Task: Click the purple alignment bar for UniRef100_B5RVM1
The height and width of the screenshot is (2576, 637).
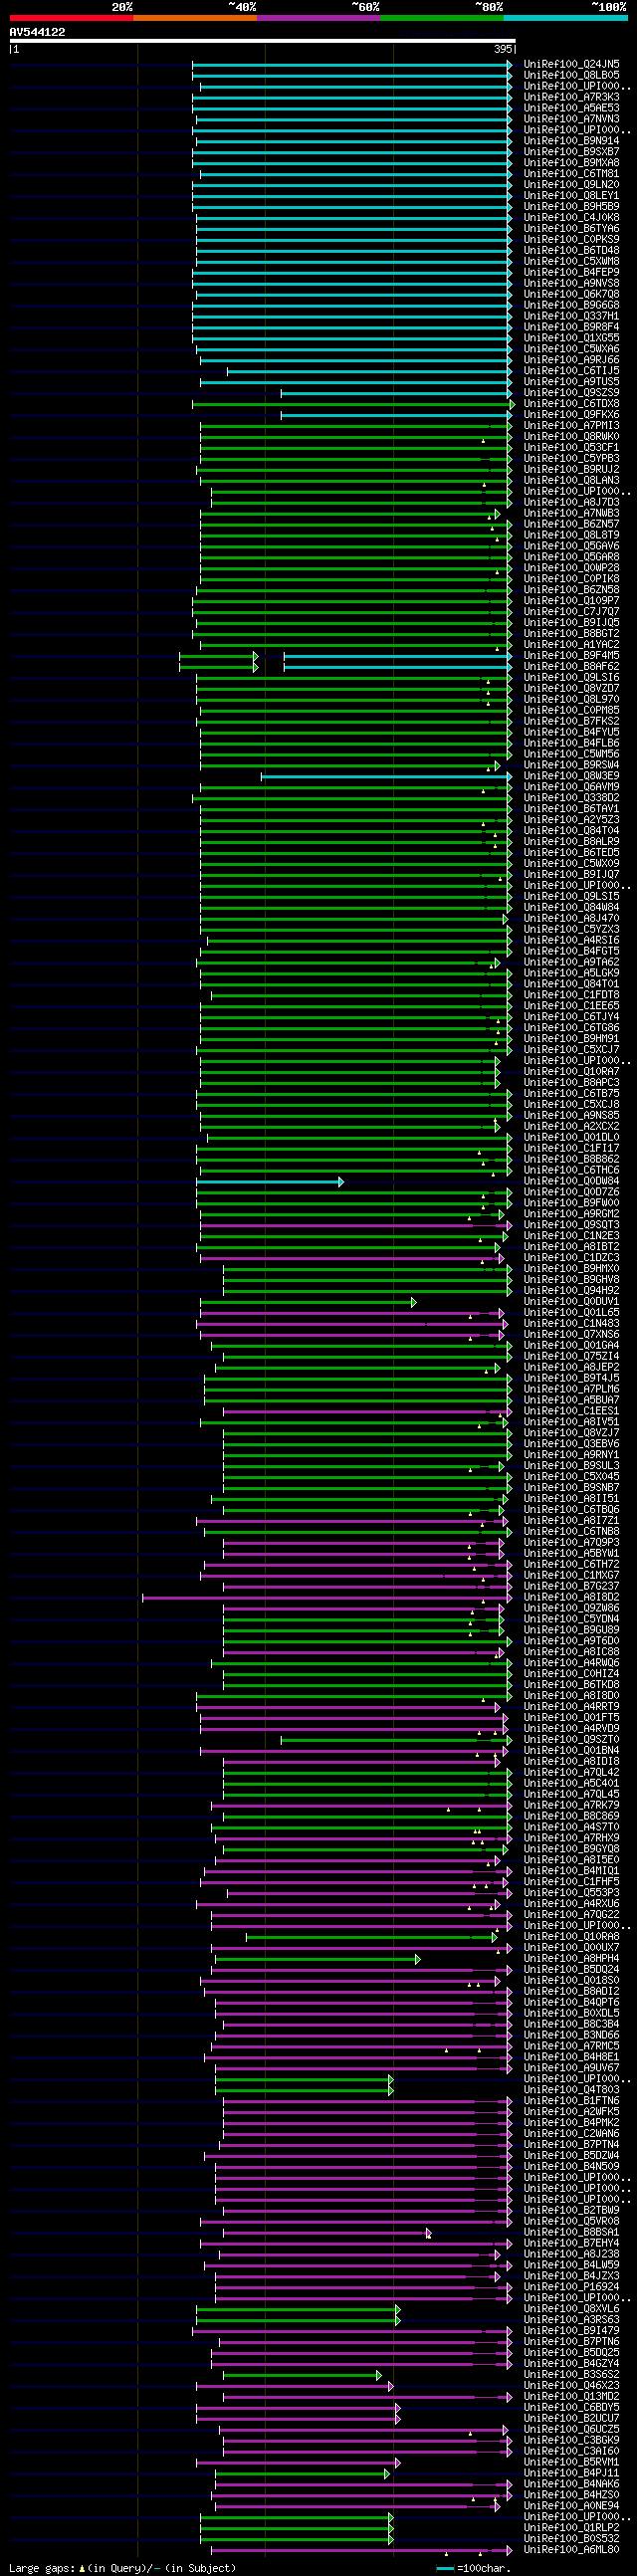Action: pos(298,2462)
